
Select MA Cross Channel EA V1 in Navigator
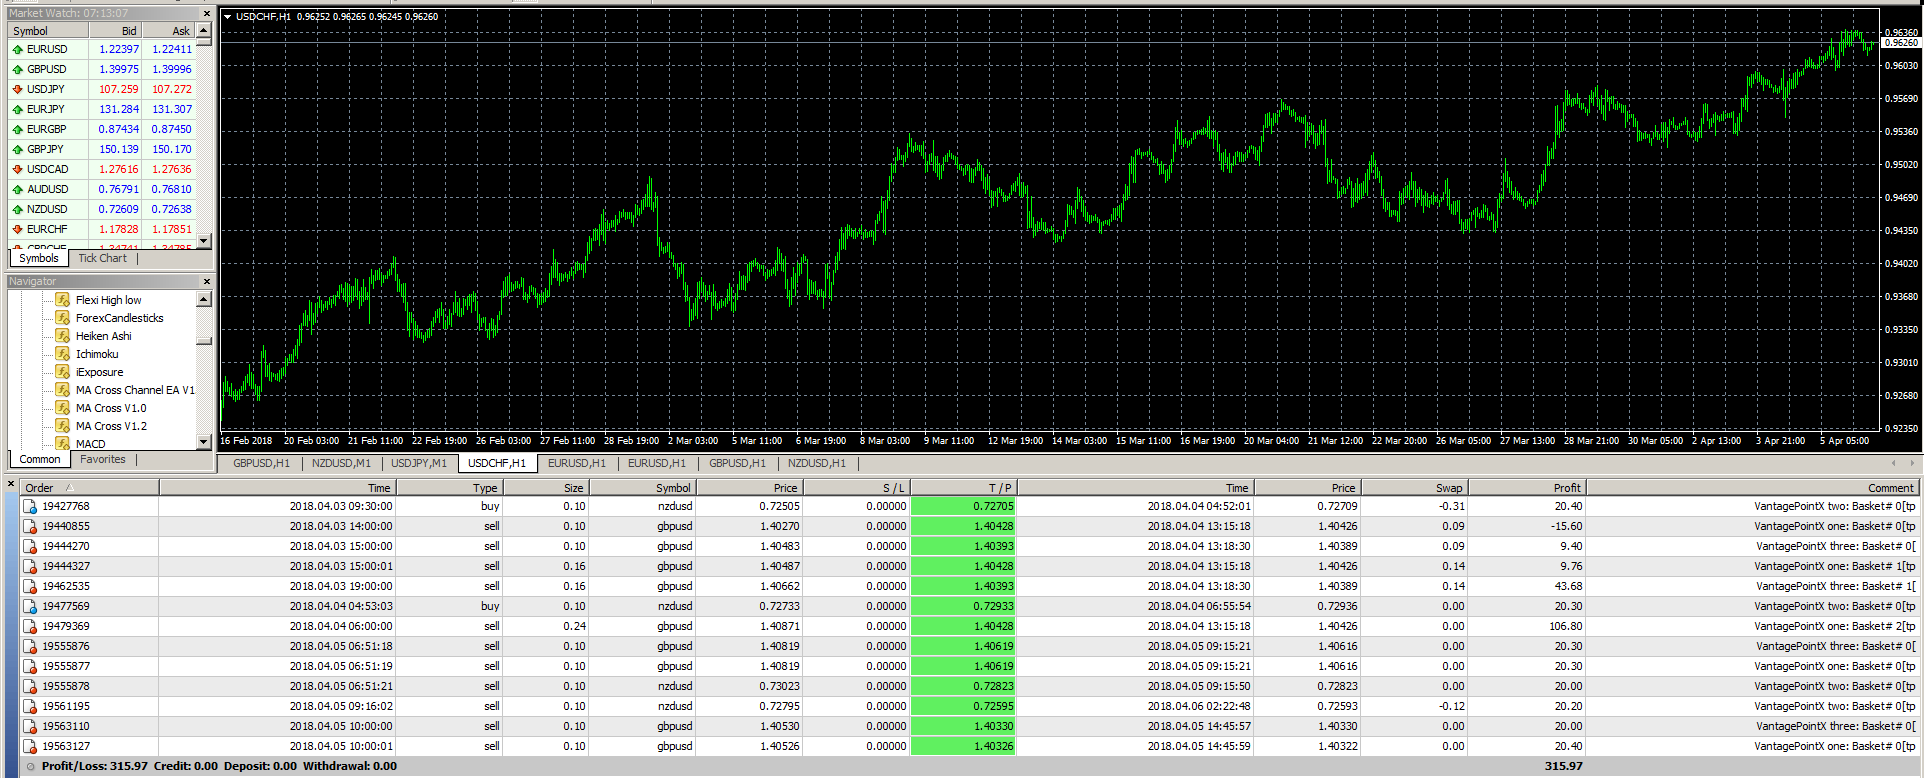(x=135, y=390)
